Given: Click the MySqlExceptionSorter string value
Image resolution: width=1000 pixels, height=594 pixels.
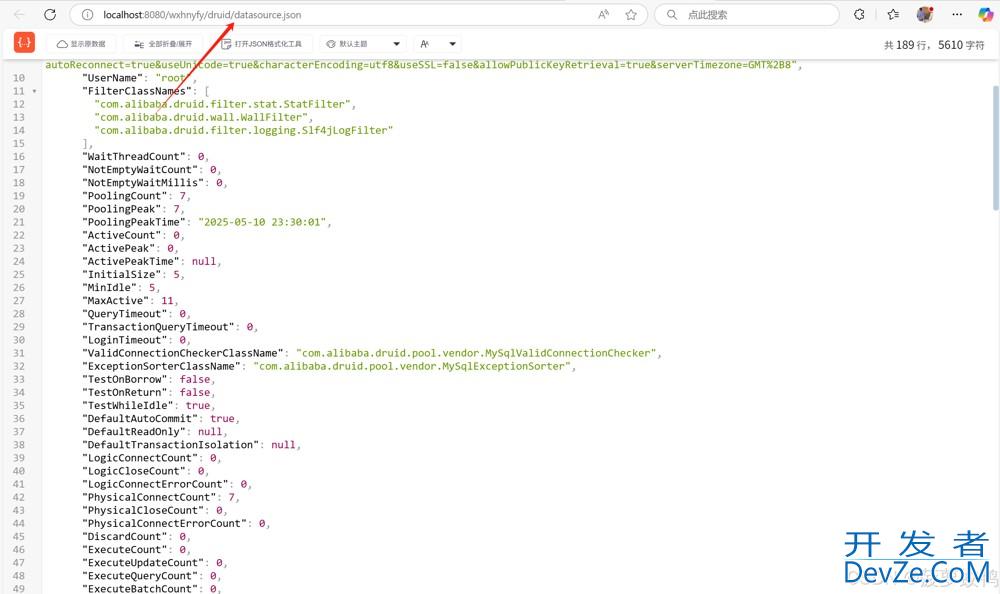Looking at the screenshot, I should tap(412, 366).
